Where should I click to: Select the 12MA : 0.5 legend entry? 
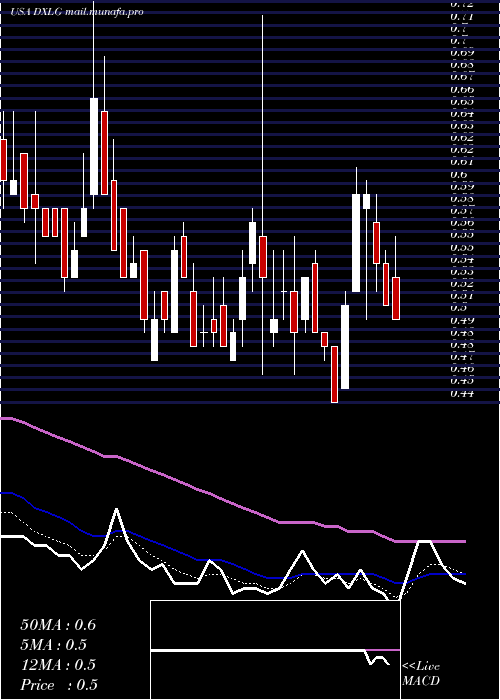pos(58,665)
